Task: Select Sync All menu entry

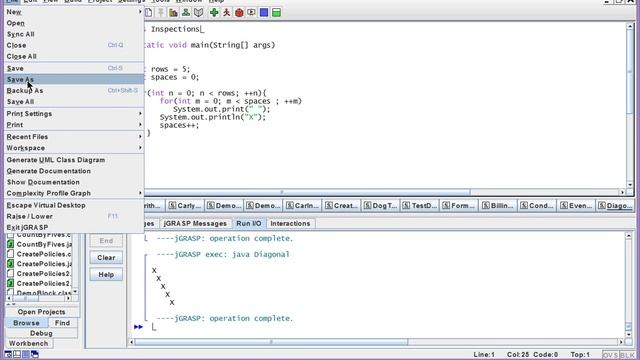Action: click(74, 34)
